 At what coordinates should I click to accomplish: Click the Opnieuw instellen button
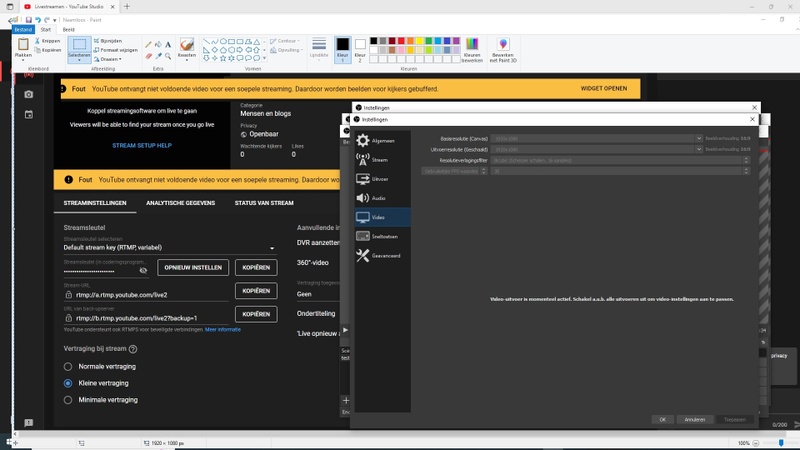click(x=193, y=267)
